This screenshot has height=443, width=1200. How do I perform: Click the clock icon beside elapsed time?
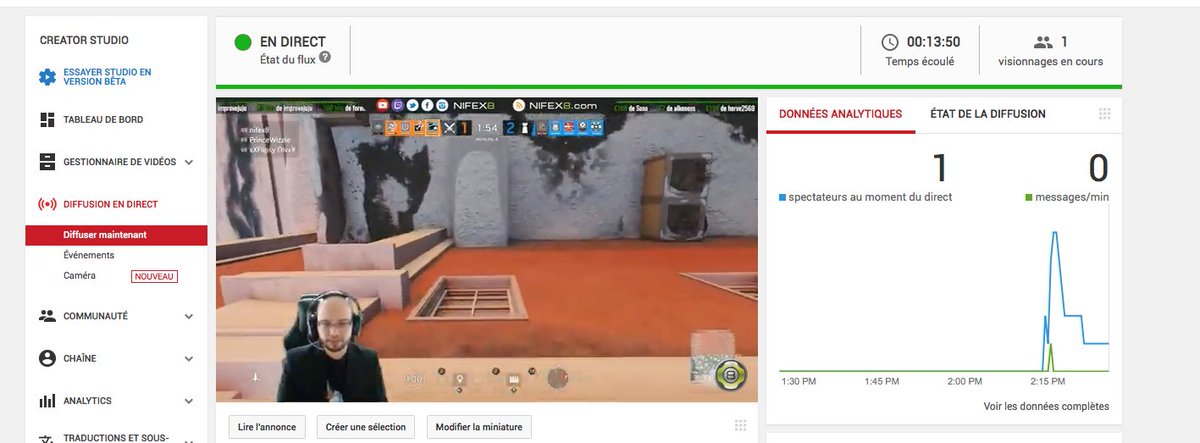pos(889,42)
